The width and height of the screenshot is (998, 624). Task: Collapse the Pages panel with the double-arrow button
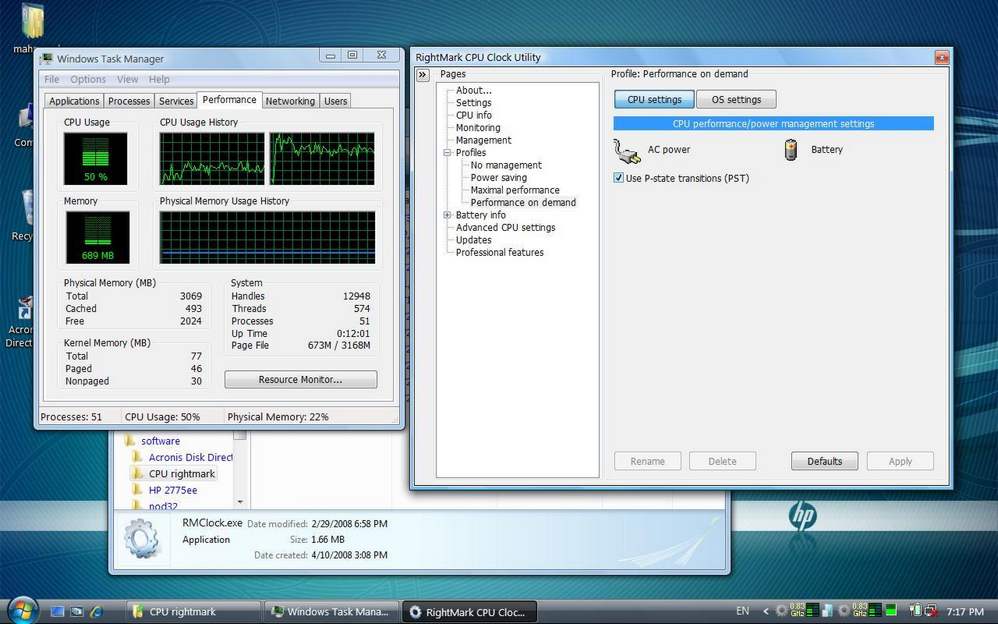pyautogui.click(x=423, y=75)
